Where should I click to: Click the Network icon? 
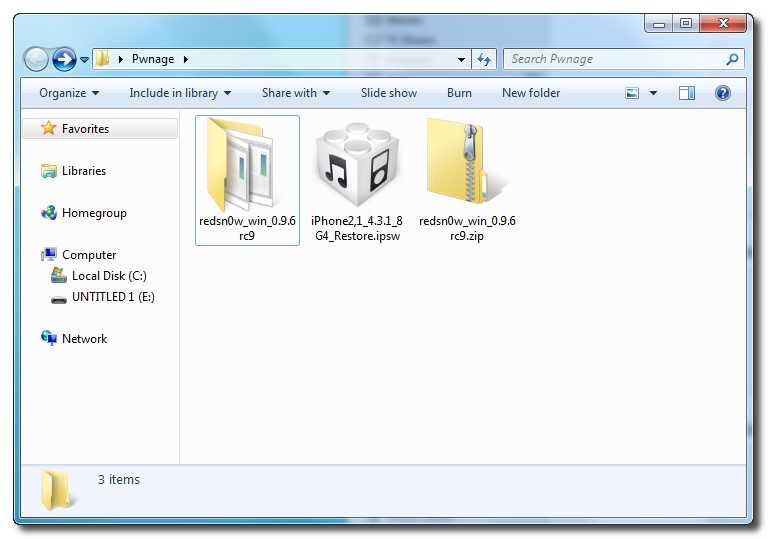(x=48, y=338)
